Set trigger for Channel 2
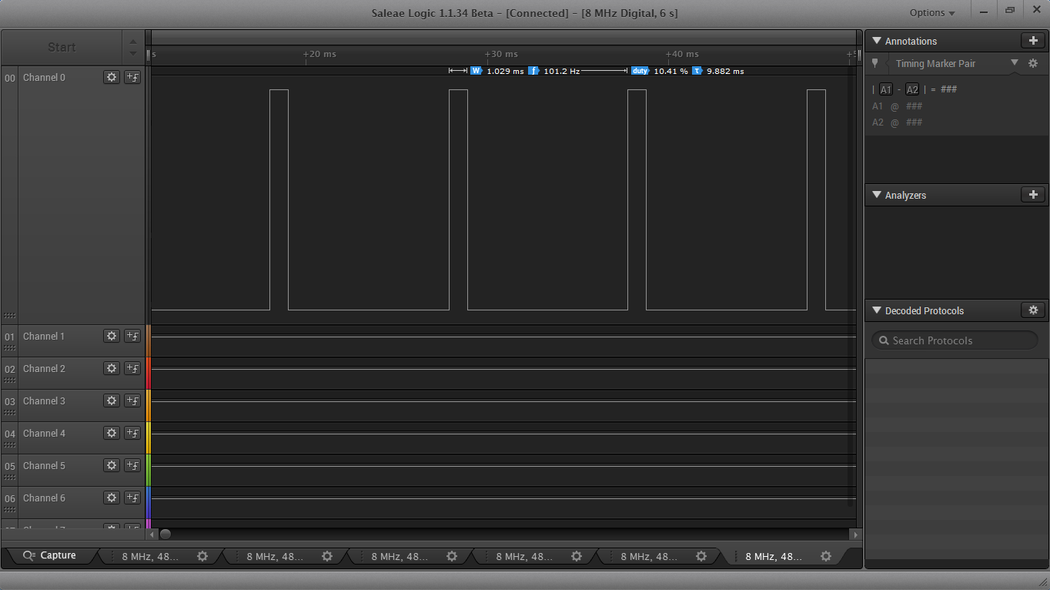Image resolution: width=1050 pixels, height=590 pixels. click(133, 368)
